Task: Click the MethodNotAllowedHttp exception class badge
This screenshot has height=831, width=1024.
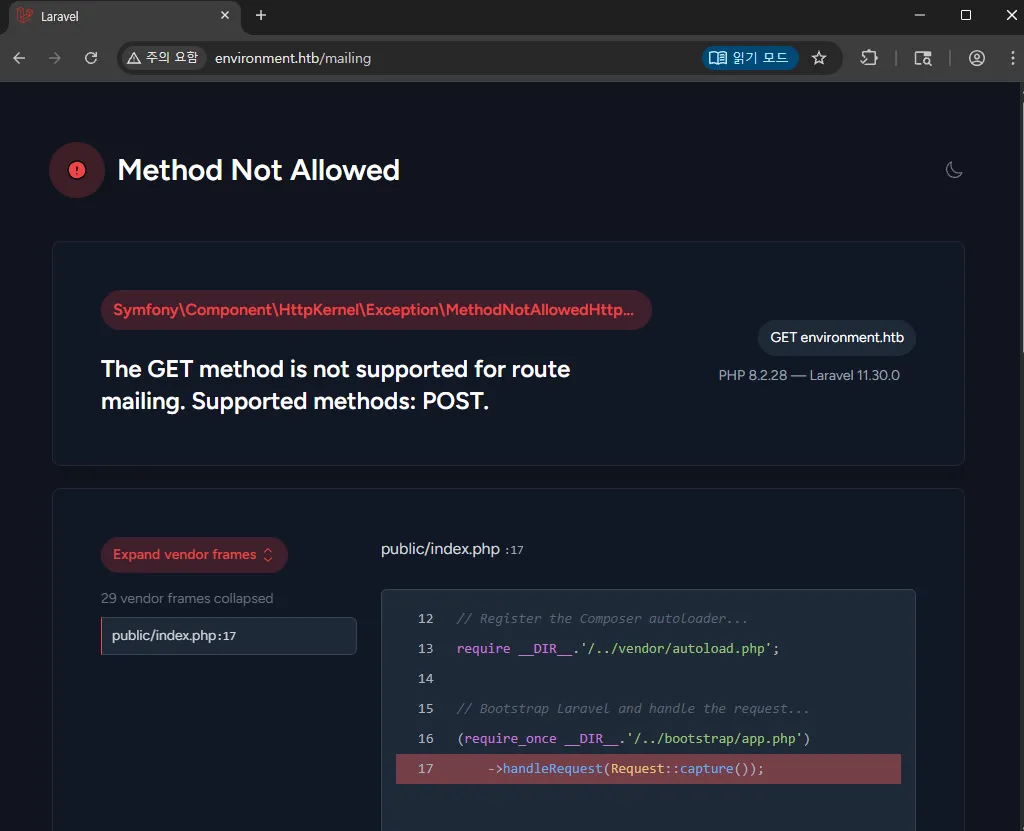Action: click(376, 310)
